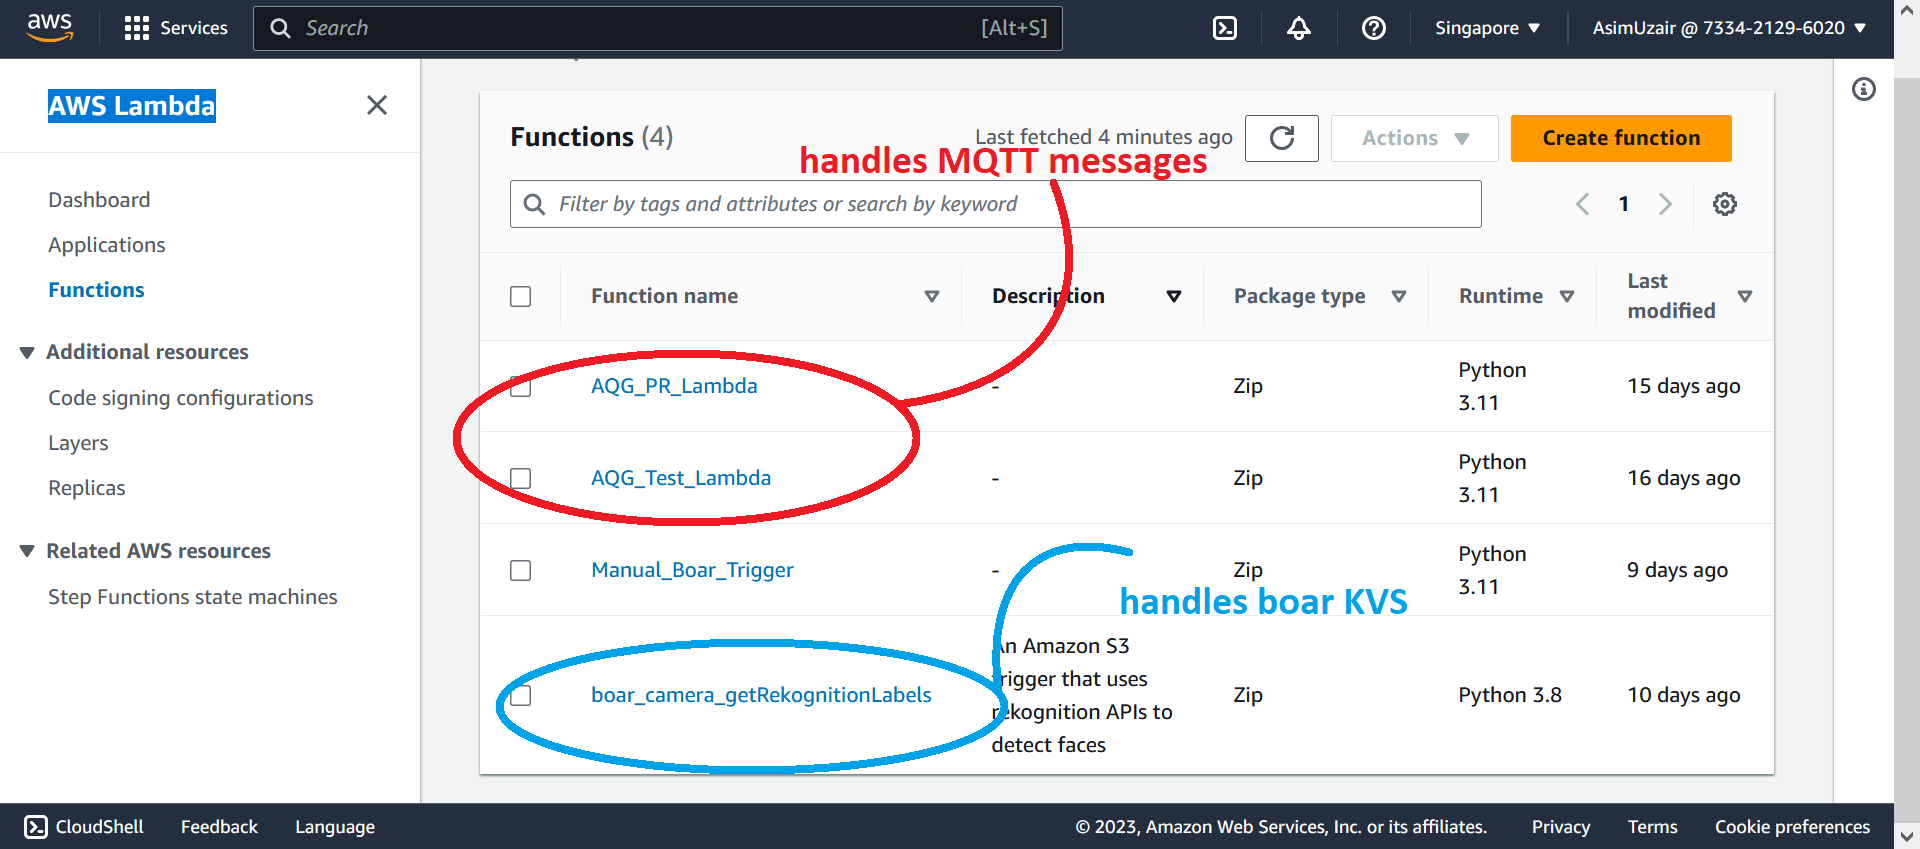The width and height of the screenshot is (1920, 849).
Task: Open table preferences gear
Action: [1725, 204]
